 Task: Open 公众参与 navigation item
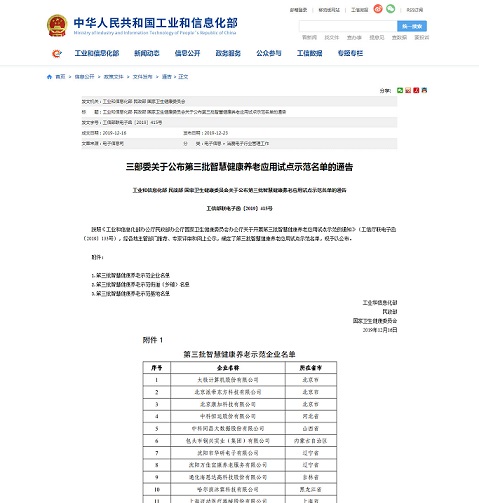[269, 53]
